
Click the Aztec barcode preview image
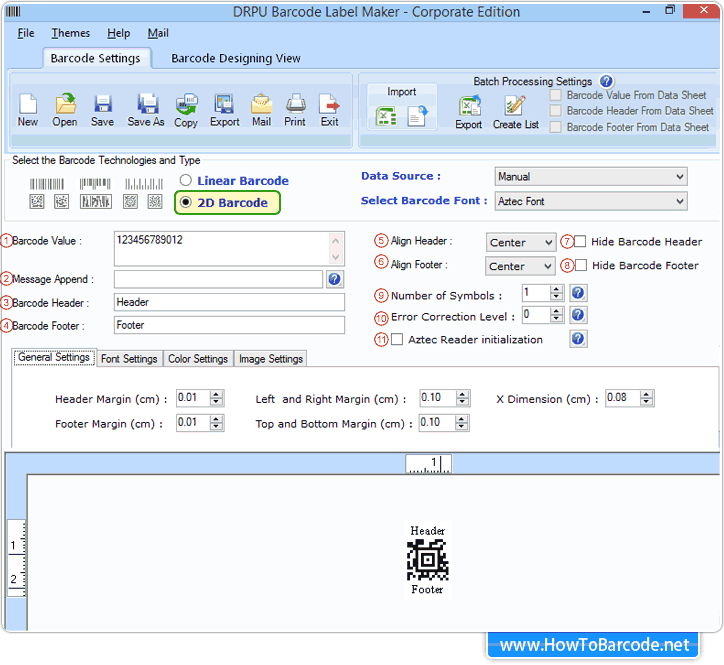pyautogui.click(x=428, y=560)
